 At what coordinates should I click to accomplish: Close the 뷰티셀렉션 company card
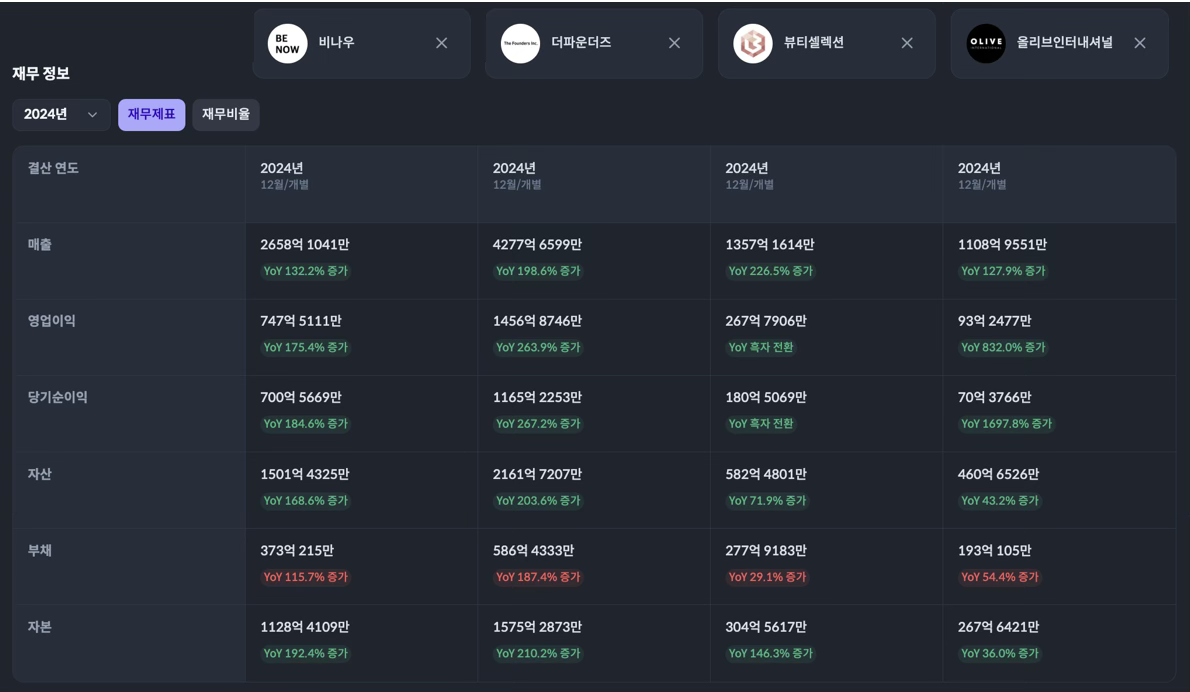pos(907,43)
